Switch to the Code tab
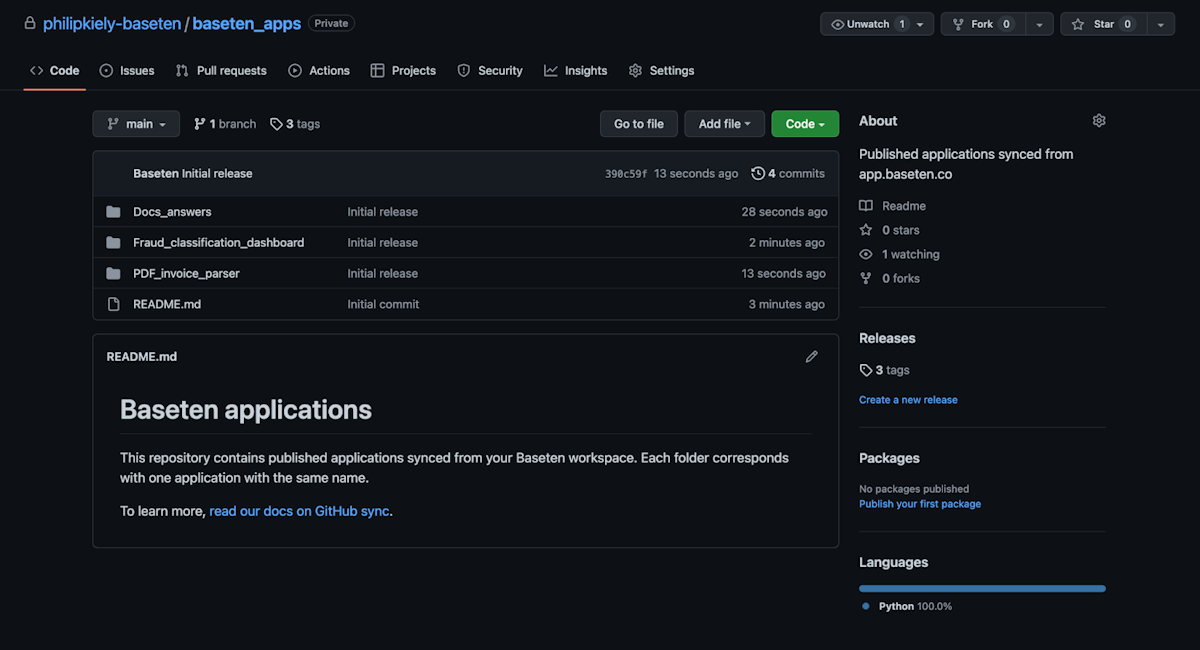 [x=55, y=71]
